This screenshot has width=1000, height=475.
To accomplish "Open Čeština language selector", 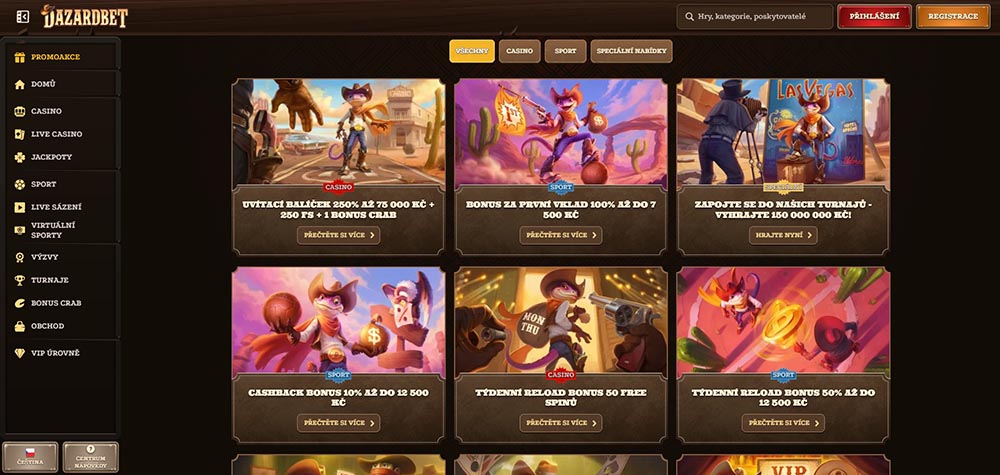I will 30,457.
